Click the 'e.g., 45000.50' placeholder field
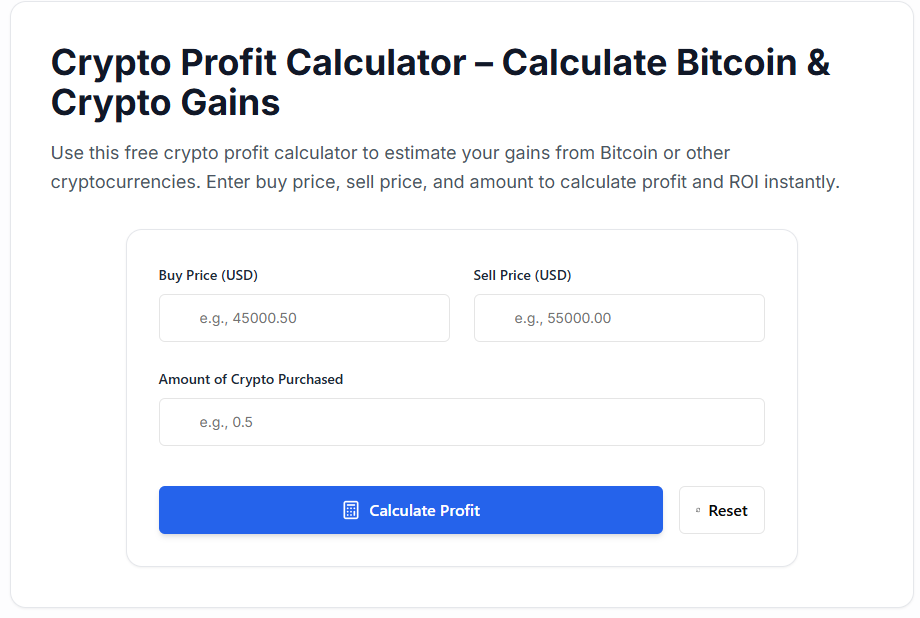920x618 pixels. point(304,318)
